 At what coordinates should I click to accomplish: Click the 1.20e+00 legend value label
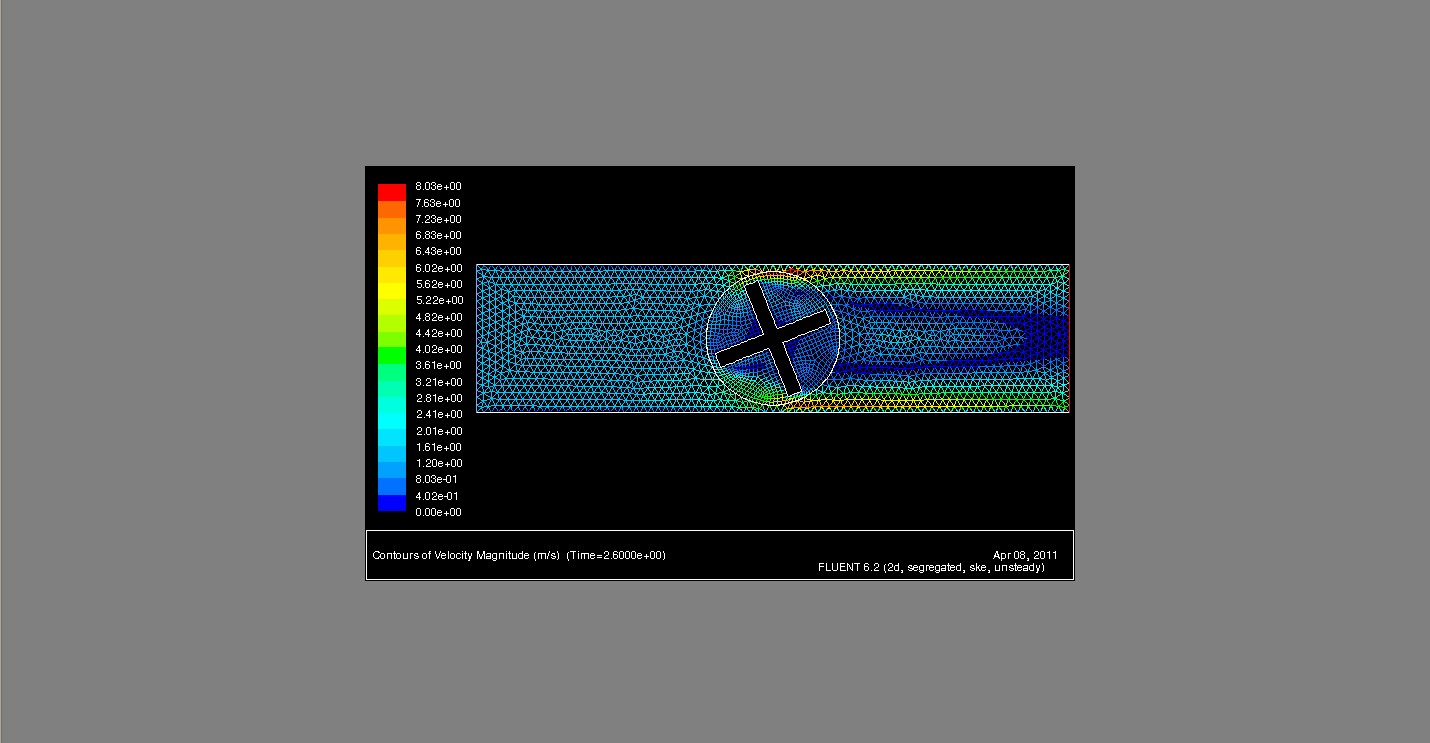(x=437, y=463)
